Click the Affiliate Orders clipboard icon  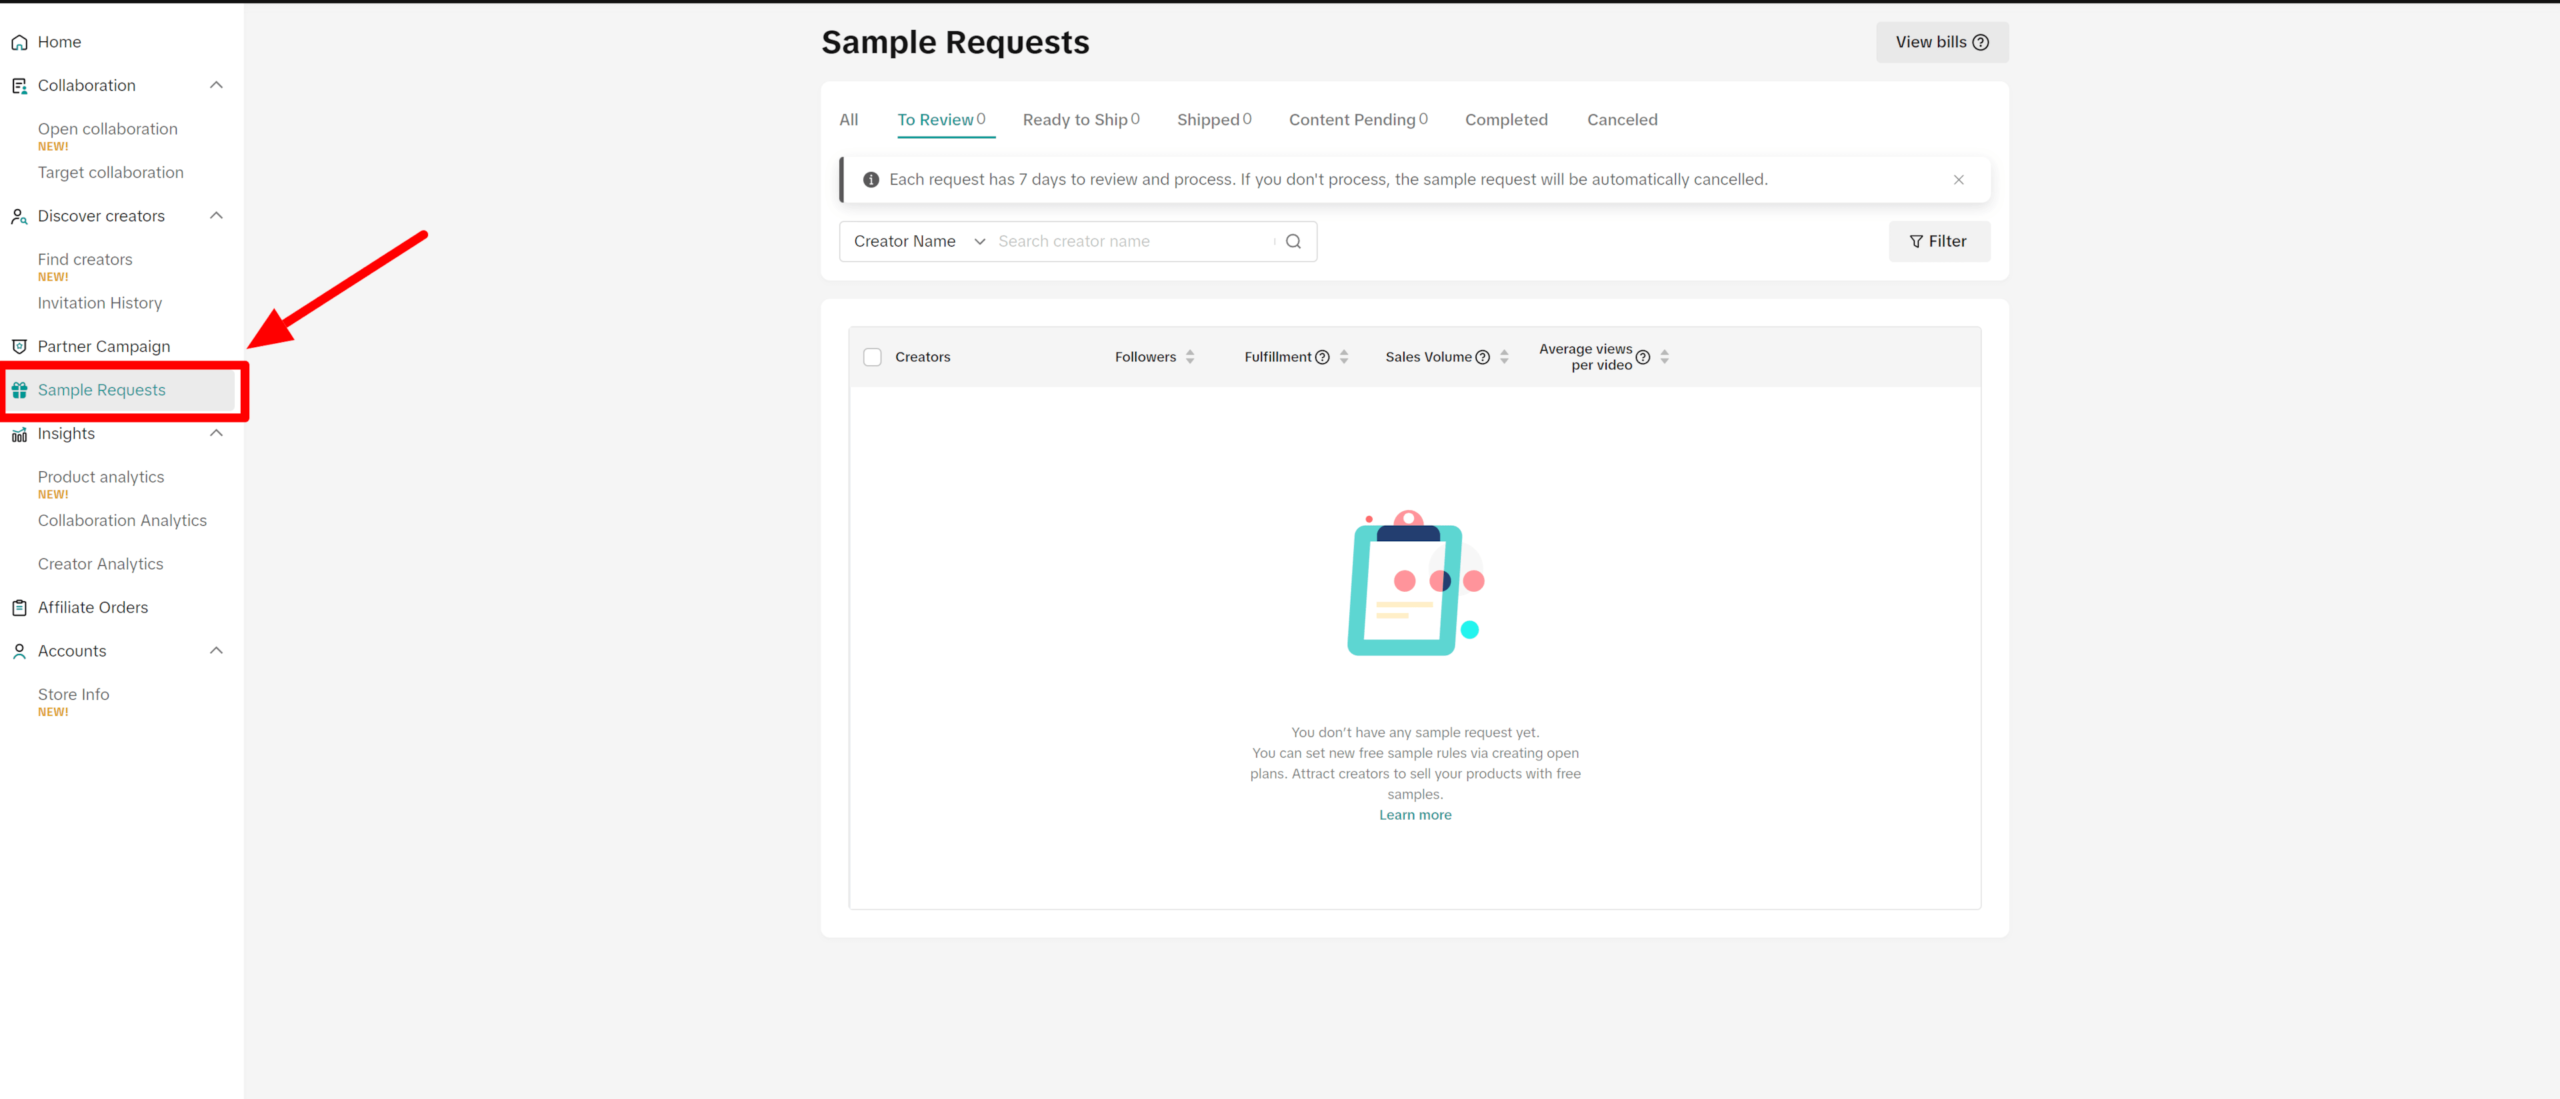pos(19,608)
